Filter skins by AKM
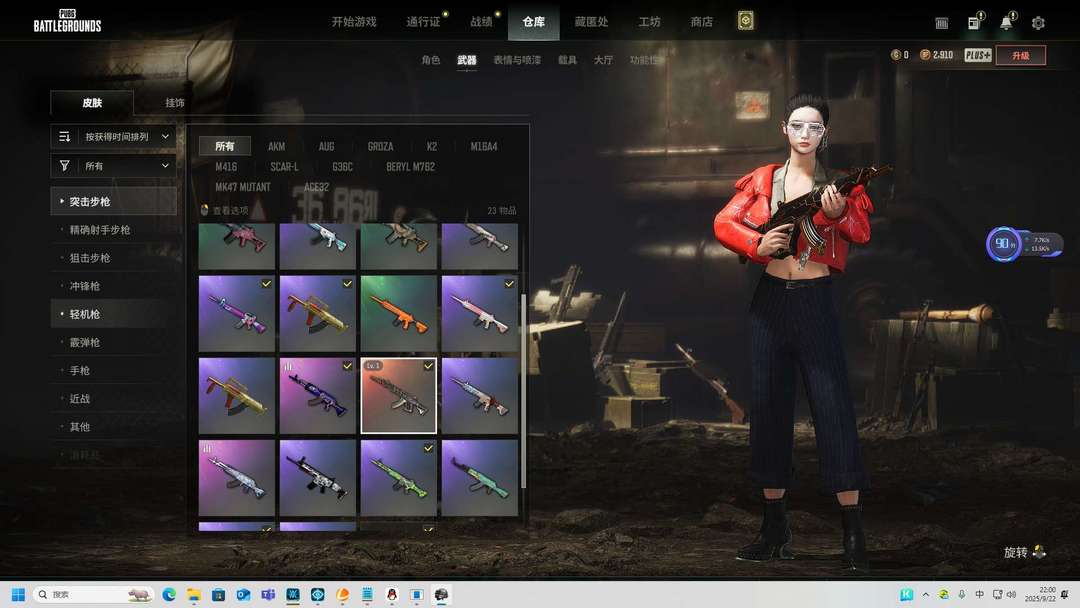The height and width of the screenshot is (608, 1080). click(277, 147)
